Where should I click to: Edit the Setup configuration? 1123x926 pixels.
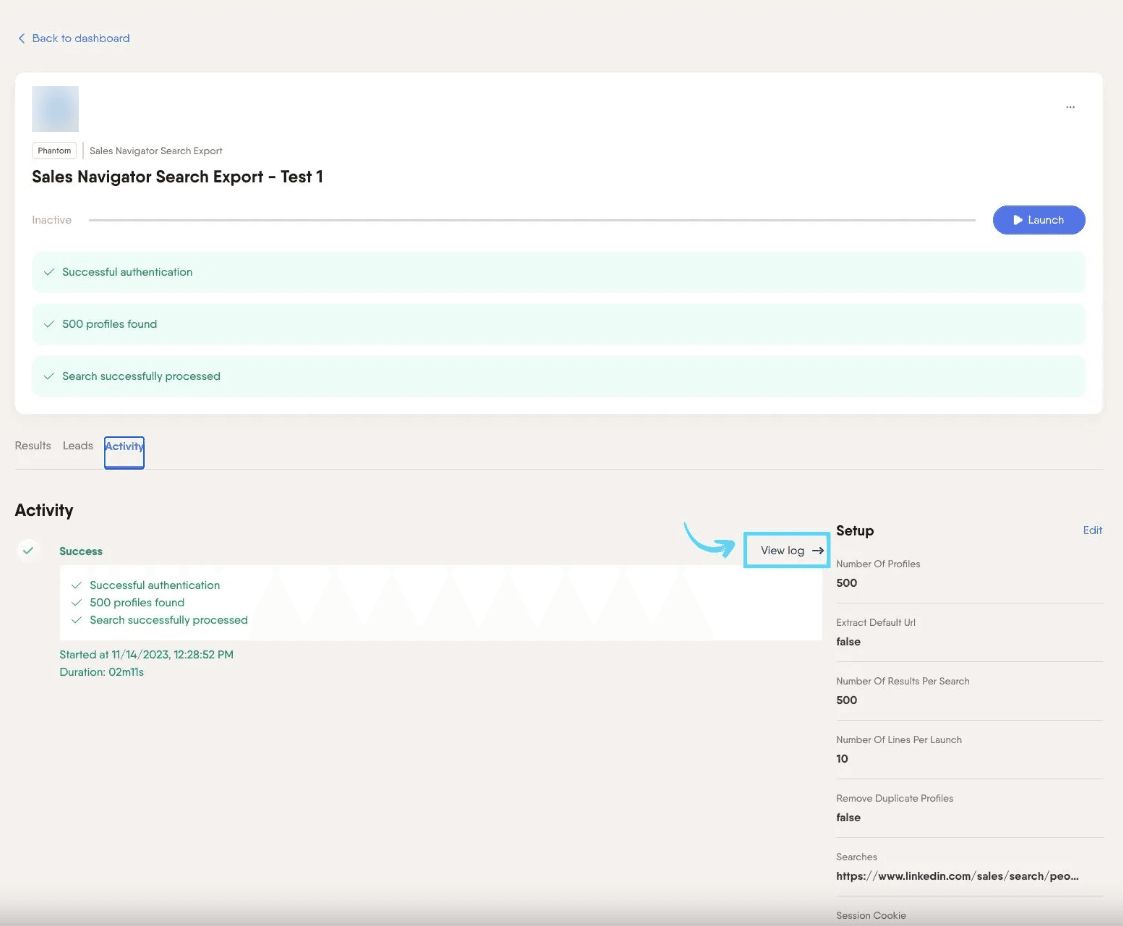(x=1092, y=530)
